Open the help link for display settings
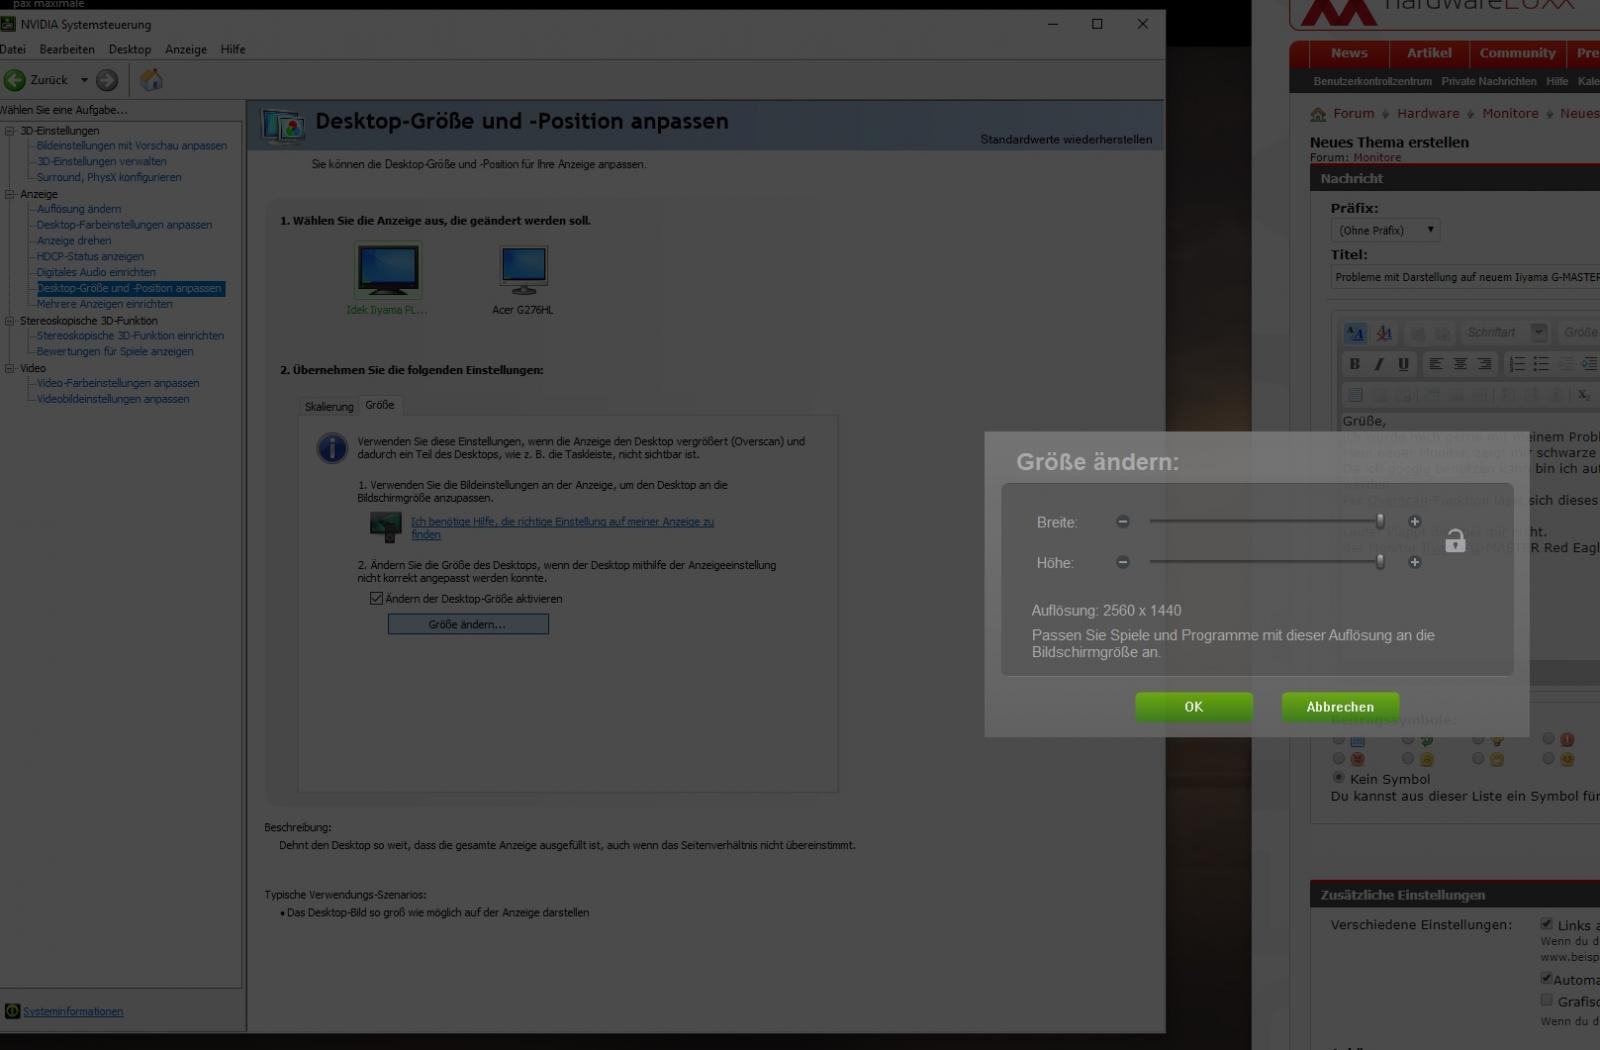 pyautogui.click(x=562, y=528)
